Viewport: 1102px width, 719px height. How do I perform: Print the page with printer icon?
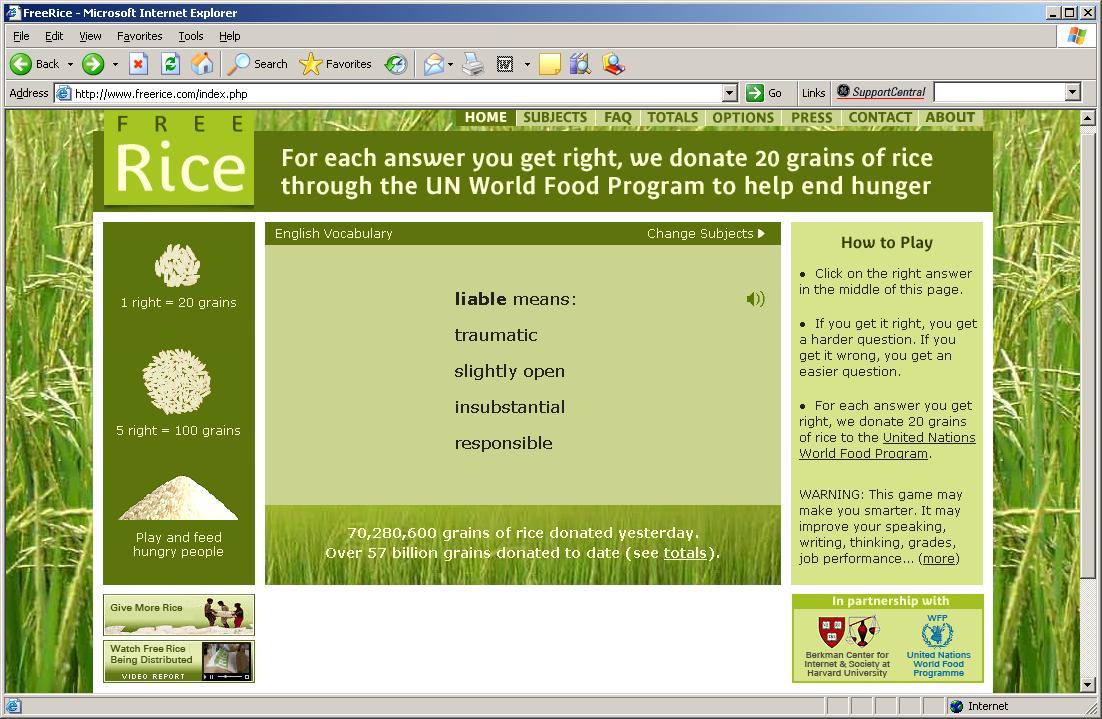coord(473,64)
